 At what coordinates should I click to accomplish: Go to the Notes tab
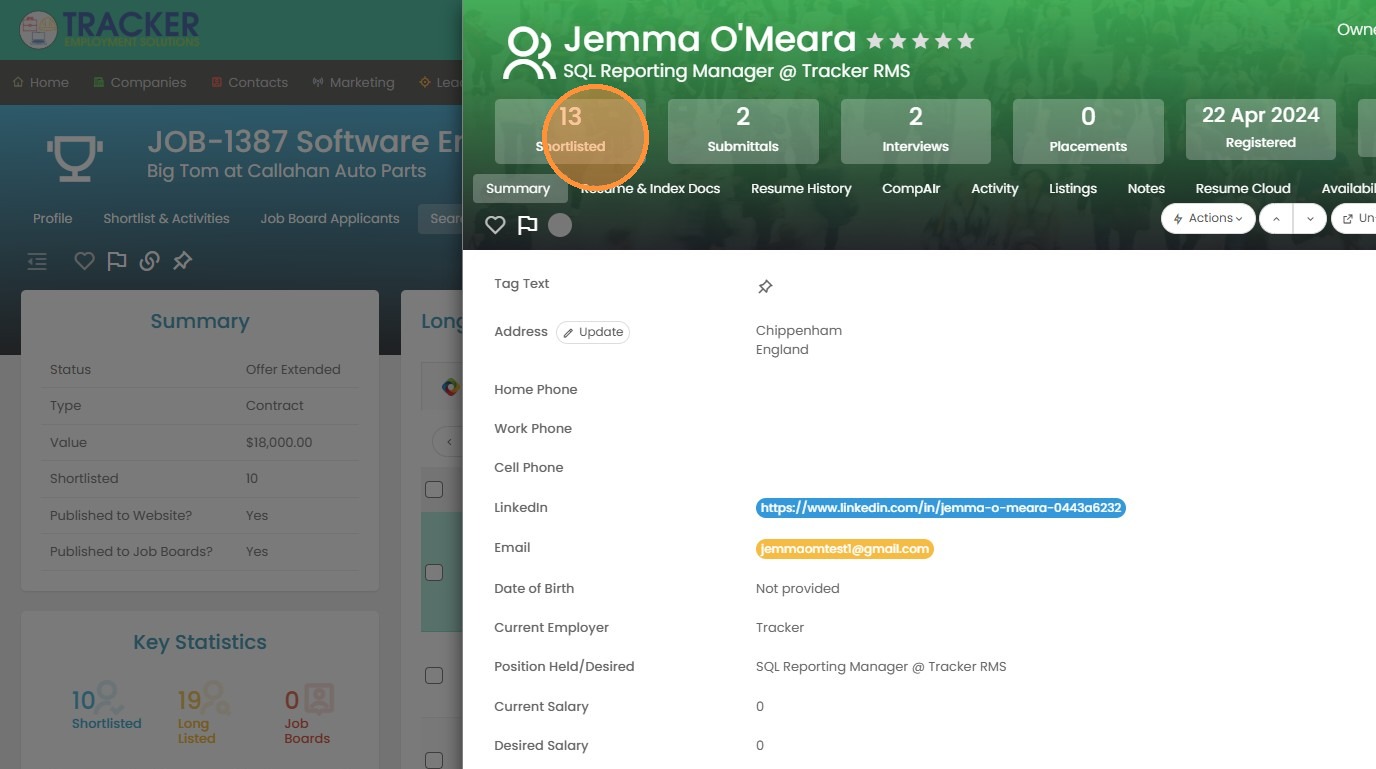click(1146, 188)
